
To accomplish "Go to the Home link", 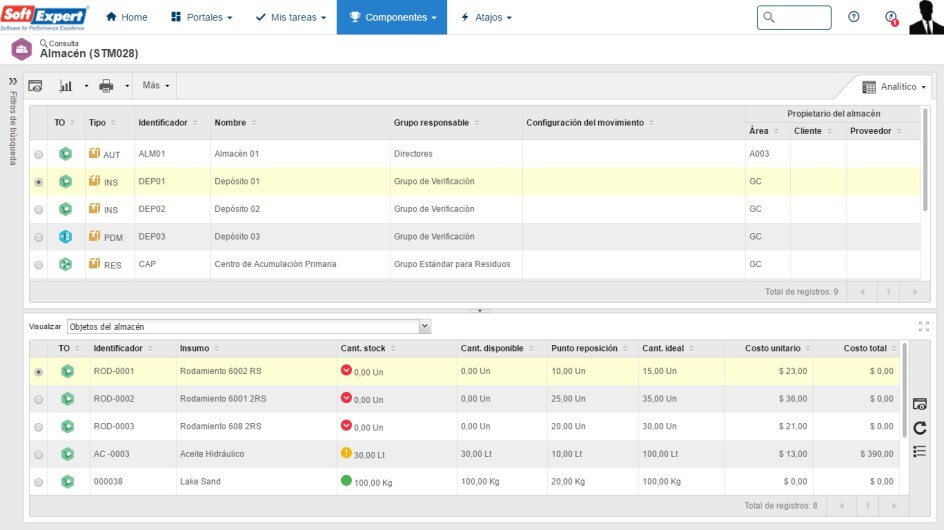I will tap(126, 17).
